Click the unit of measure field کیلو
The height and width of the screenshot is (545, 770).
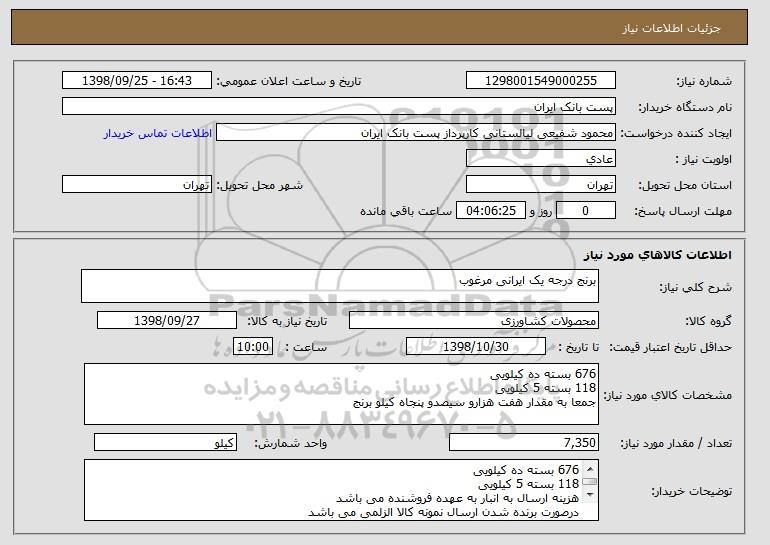165,442
